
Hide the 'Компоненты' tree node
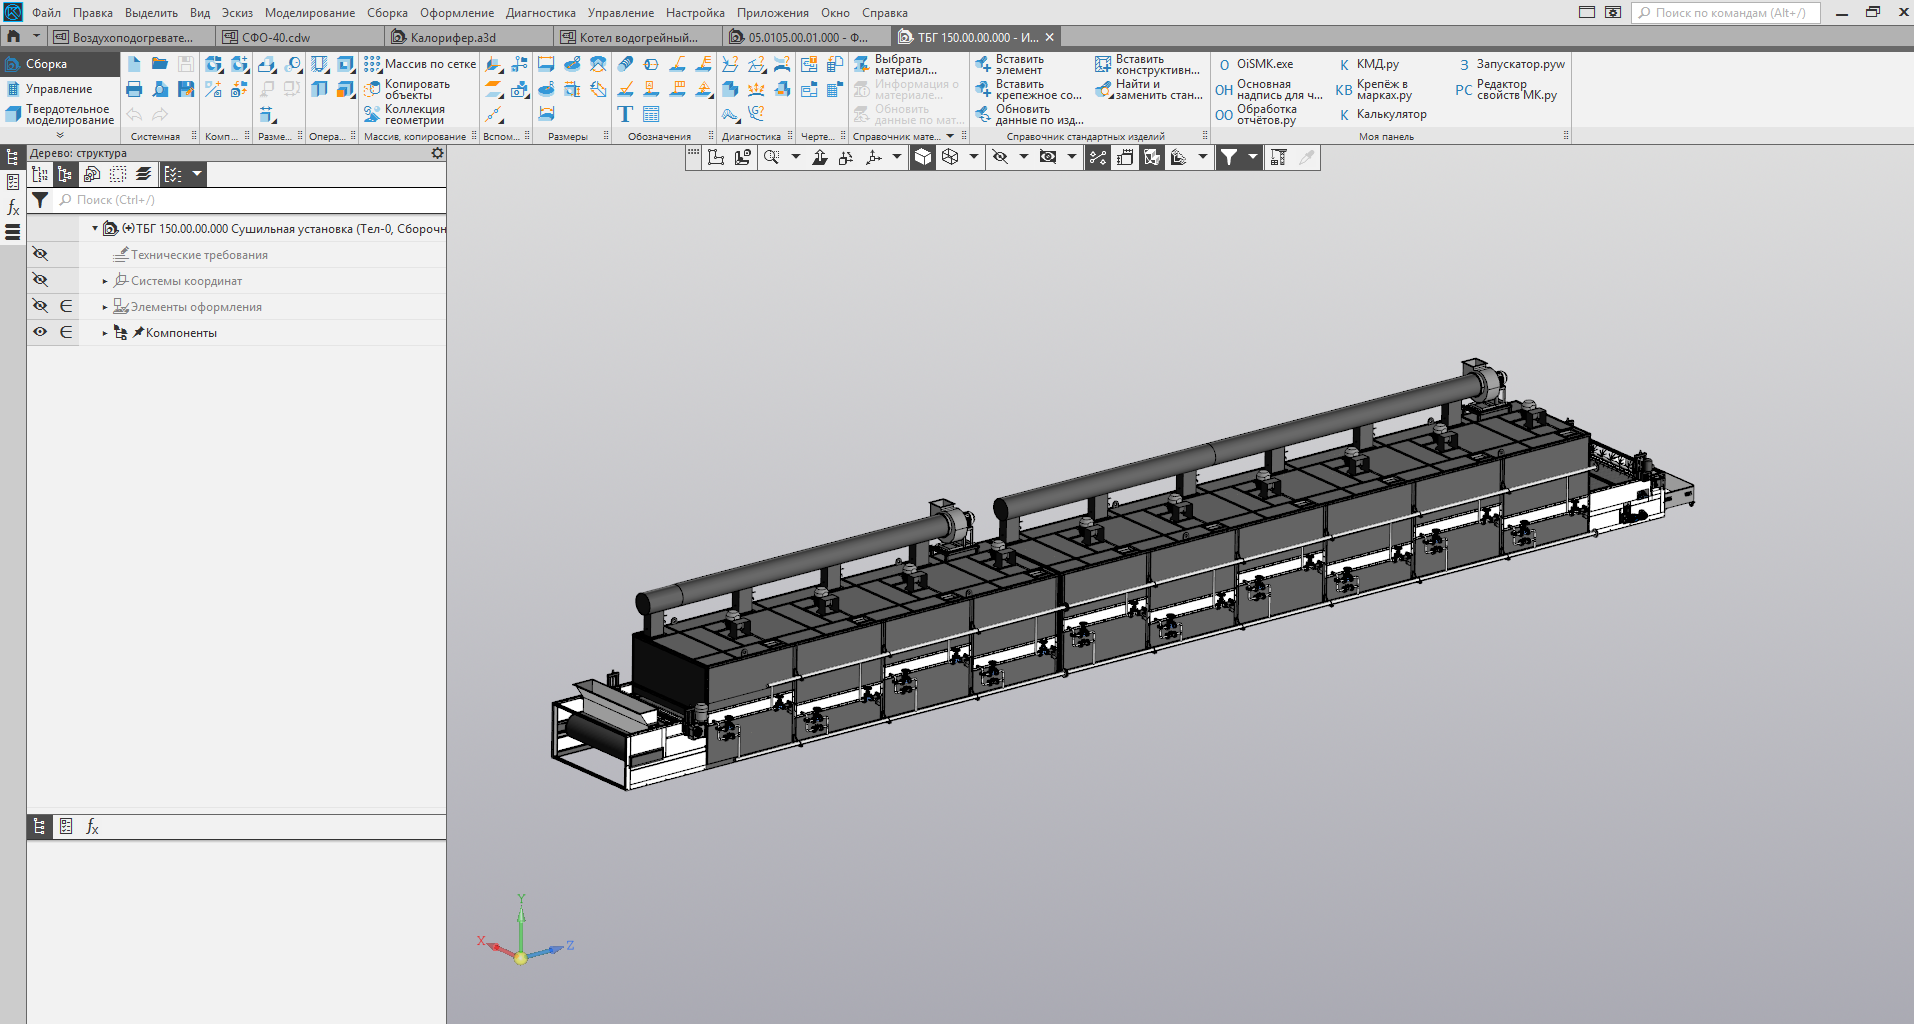click(x=40, y=332)
